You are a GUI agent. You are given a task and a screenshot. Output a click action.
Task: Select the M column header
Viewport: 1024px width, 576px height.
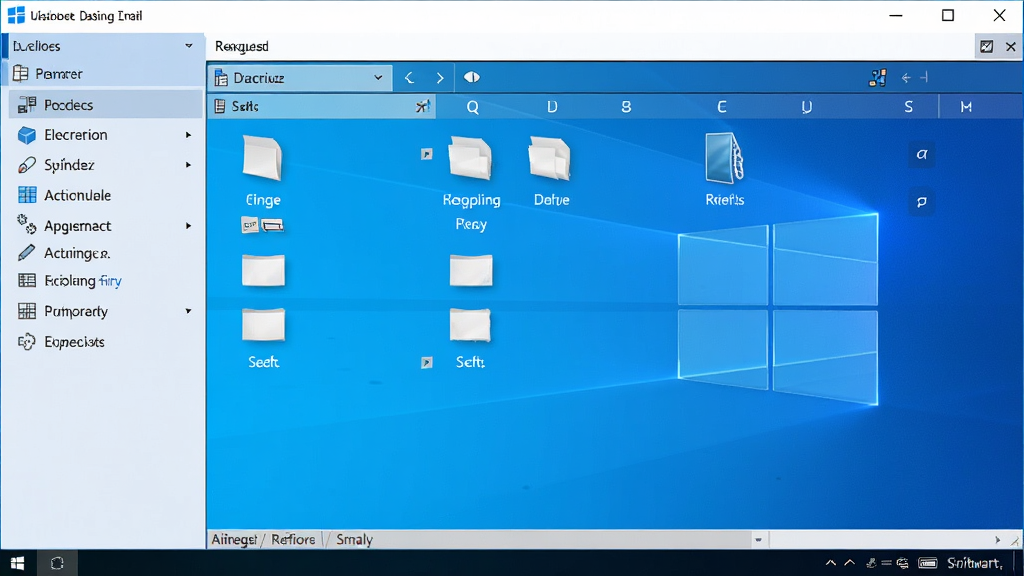coord(966,107)
